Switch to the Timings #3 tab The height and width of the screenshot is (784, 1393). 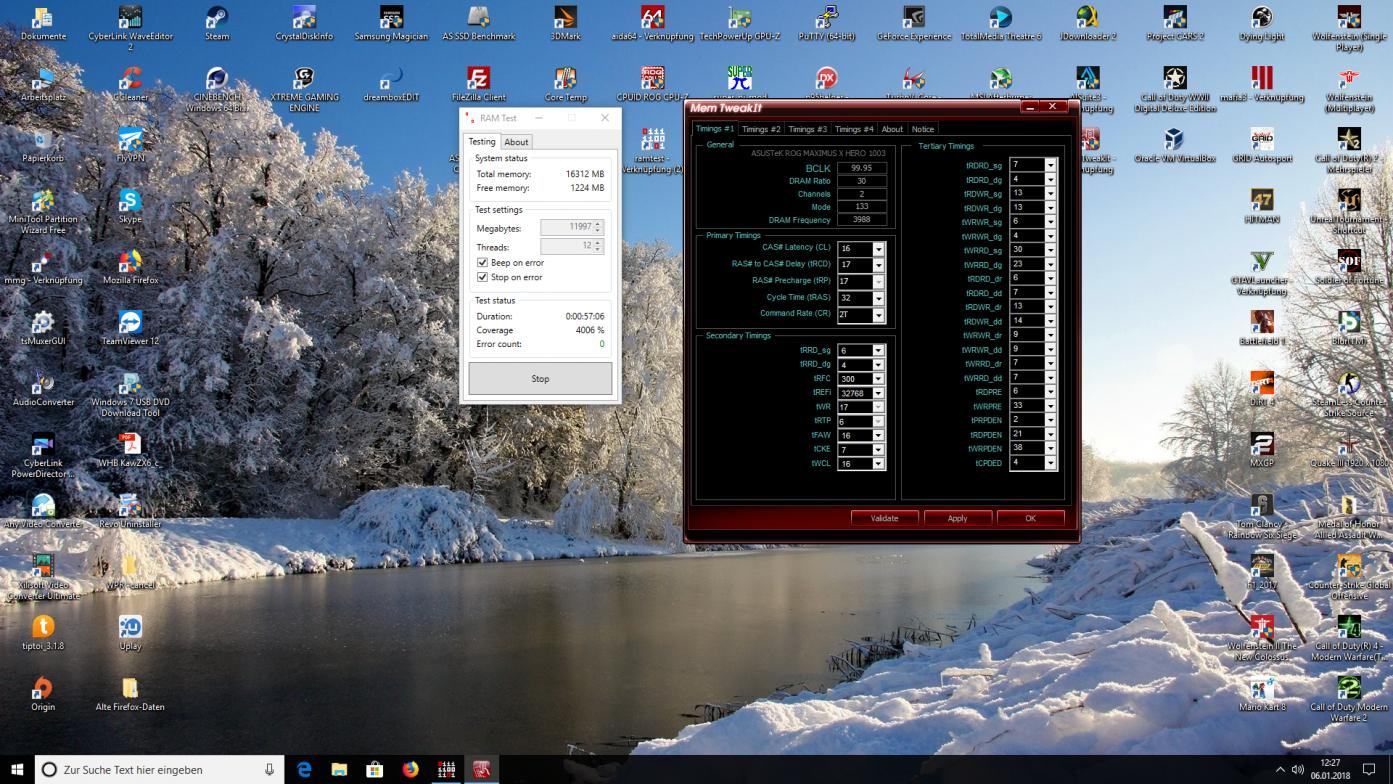pyautogui.click(x=807, y=129)
